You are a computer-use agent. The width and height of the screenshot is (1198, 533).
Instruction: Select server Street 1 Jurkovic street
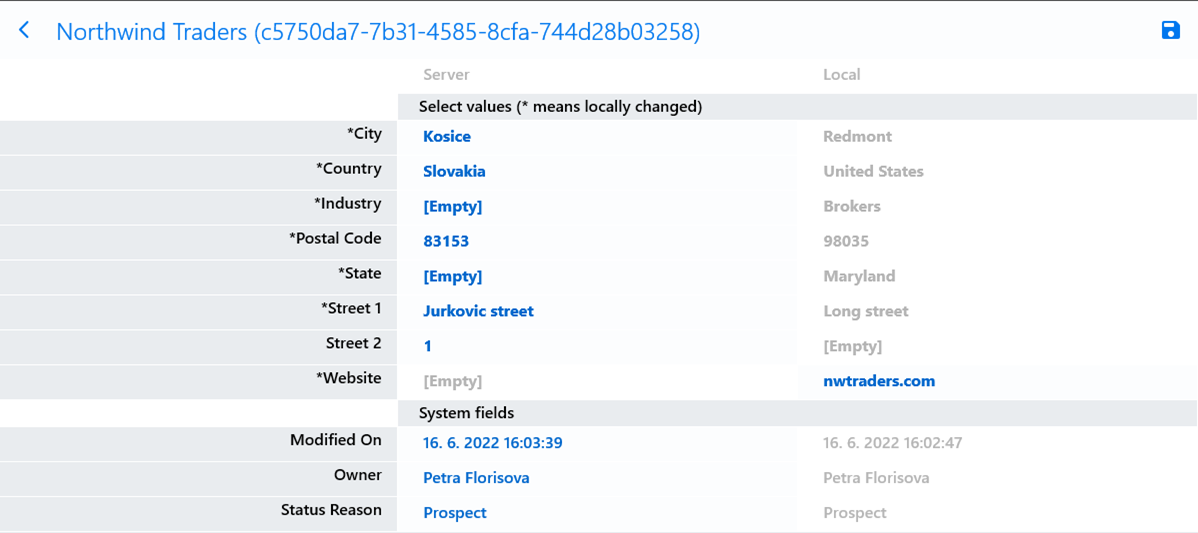click(x=478, y=312)
